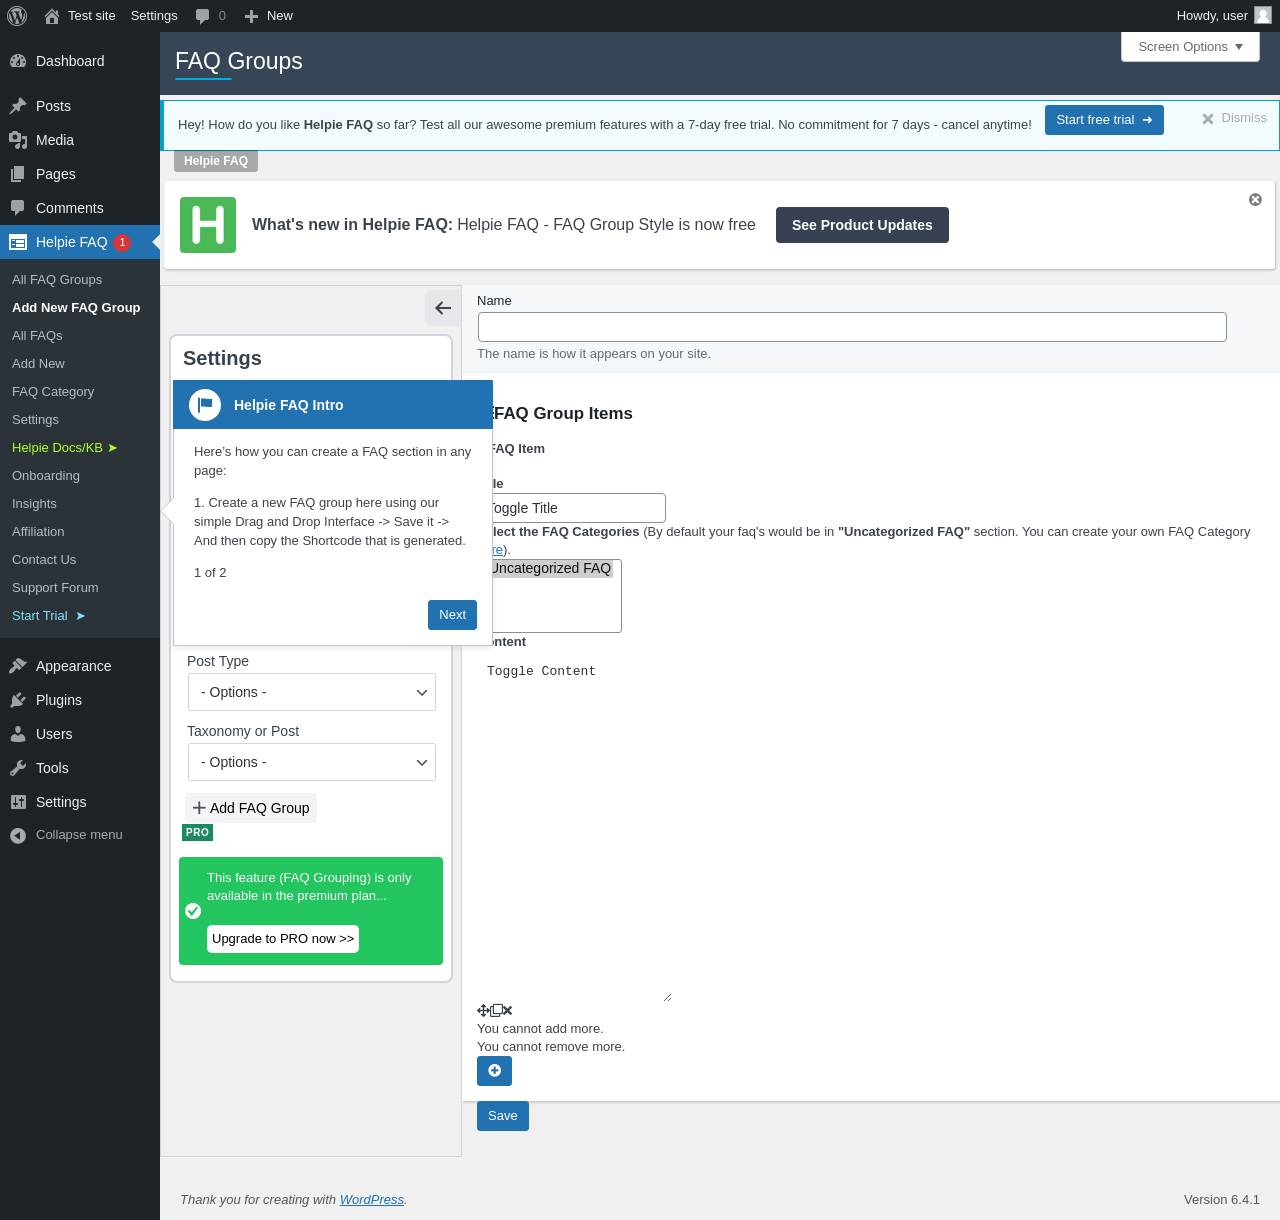
Task: Click the Plugins plug icon
Action: 18,700
